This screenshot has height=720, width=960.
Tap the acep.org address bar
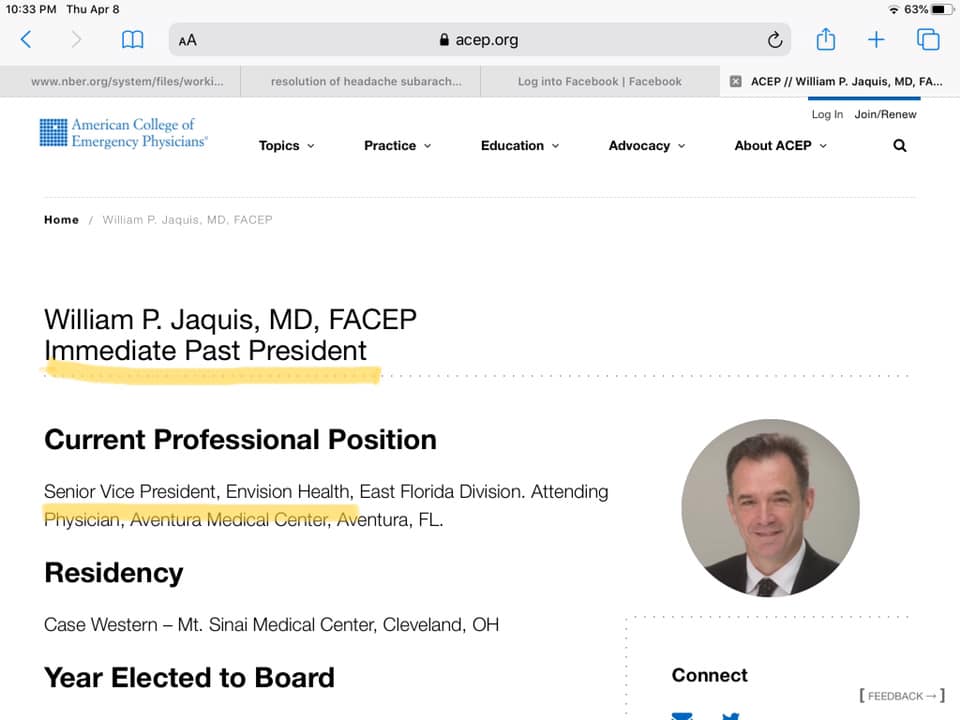(x=480, y=40)
